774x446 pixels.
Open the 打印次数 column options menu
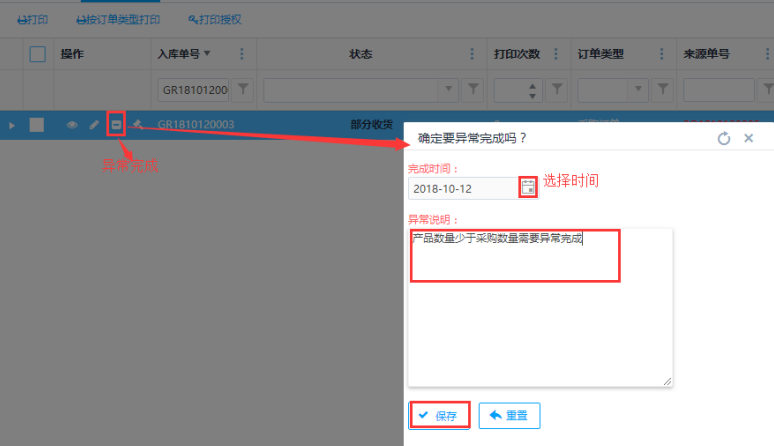click(555, 54)
